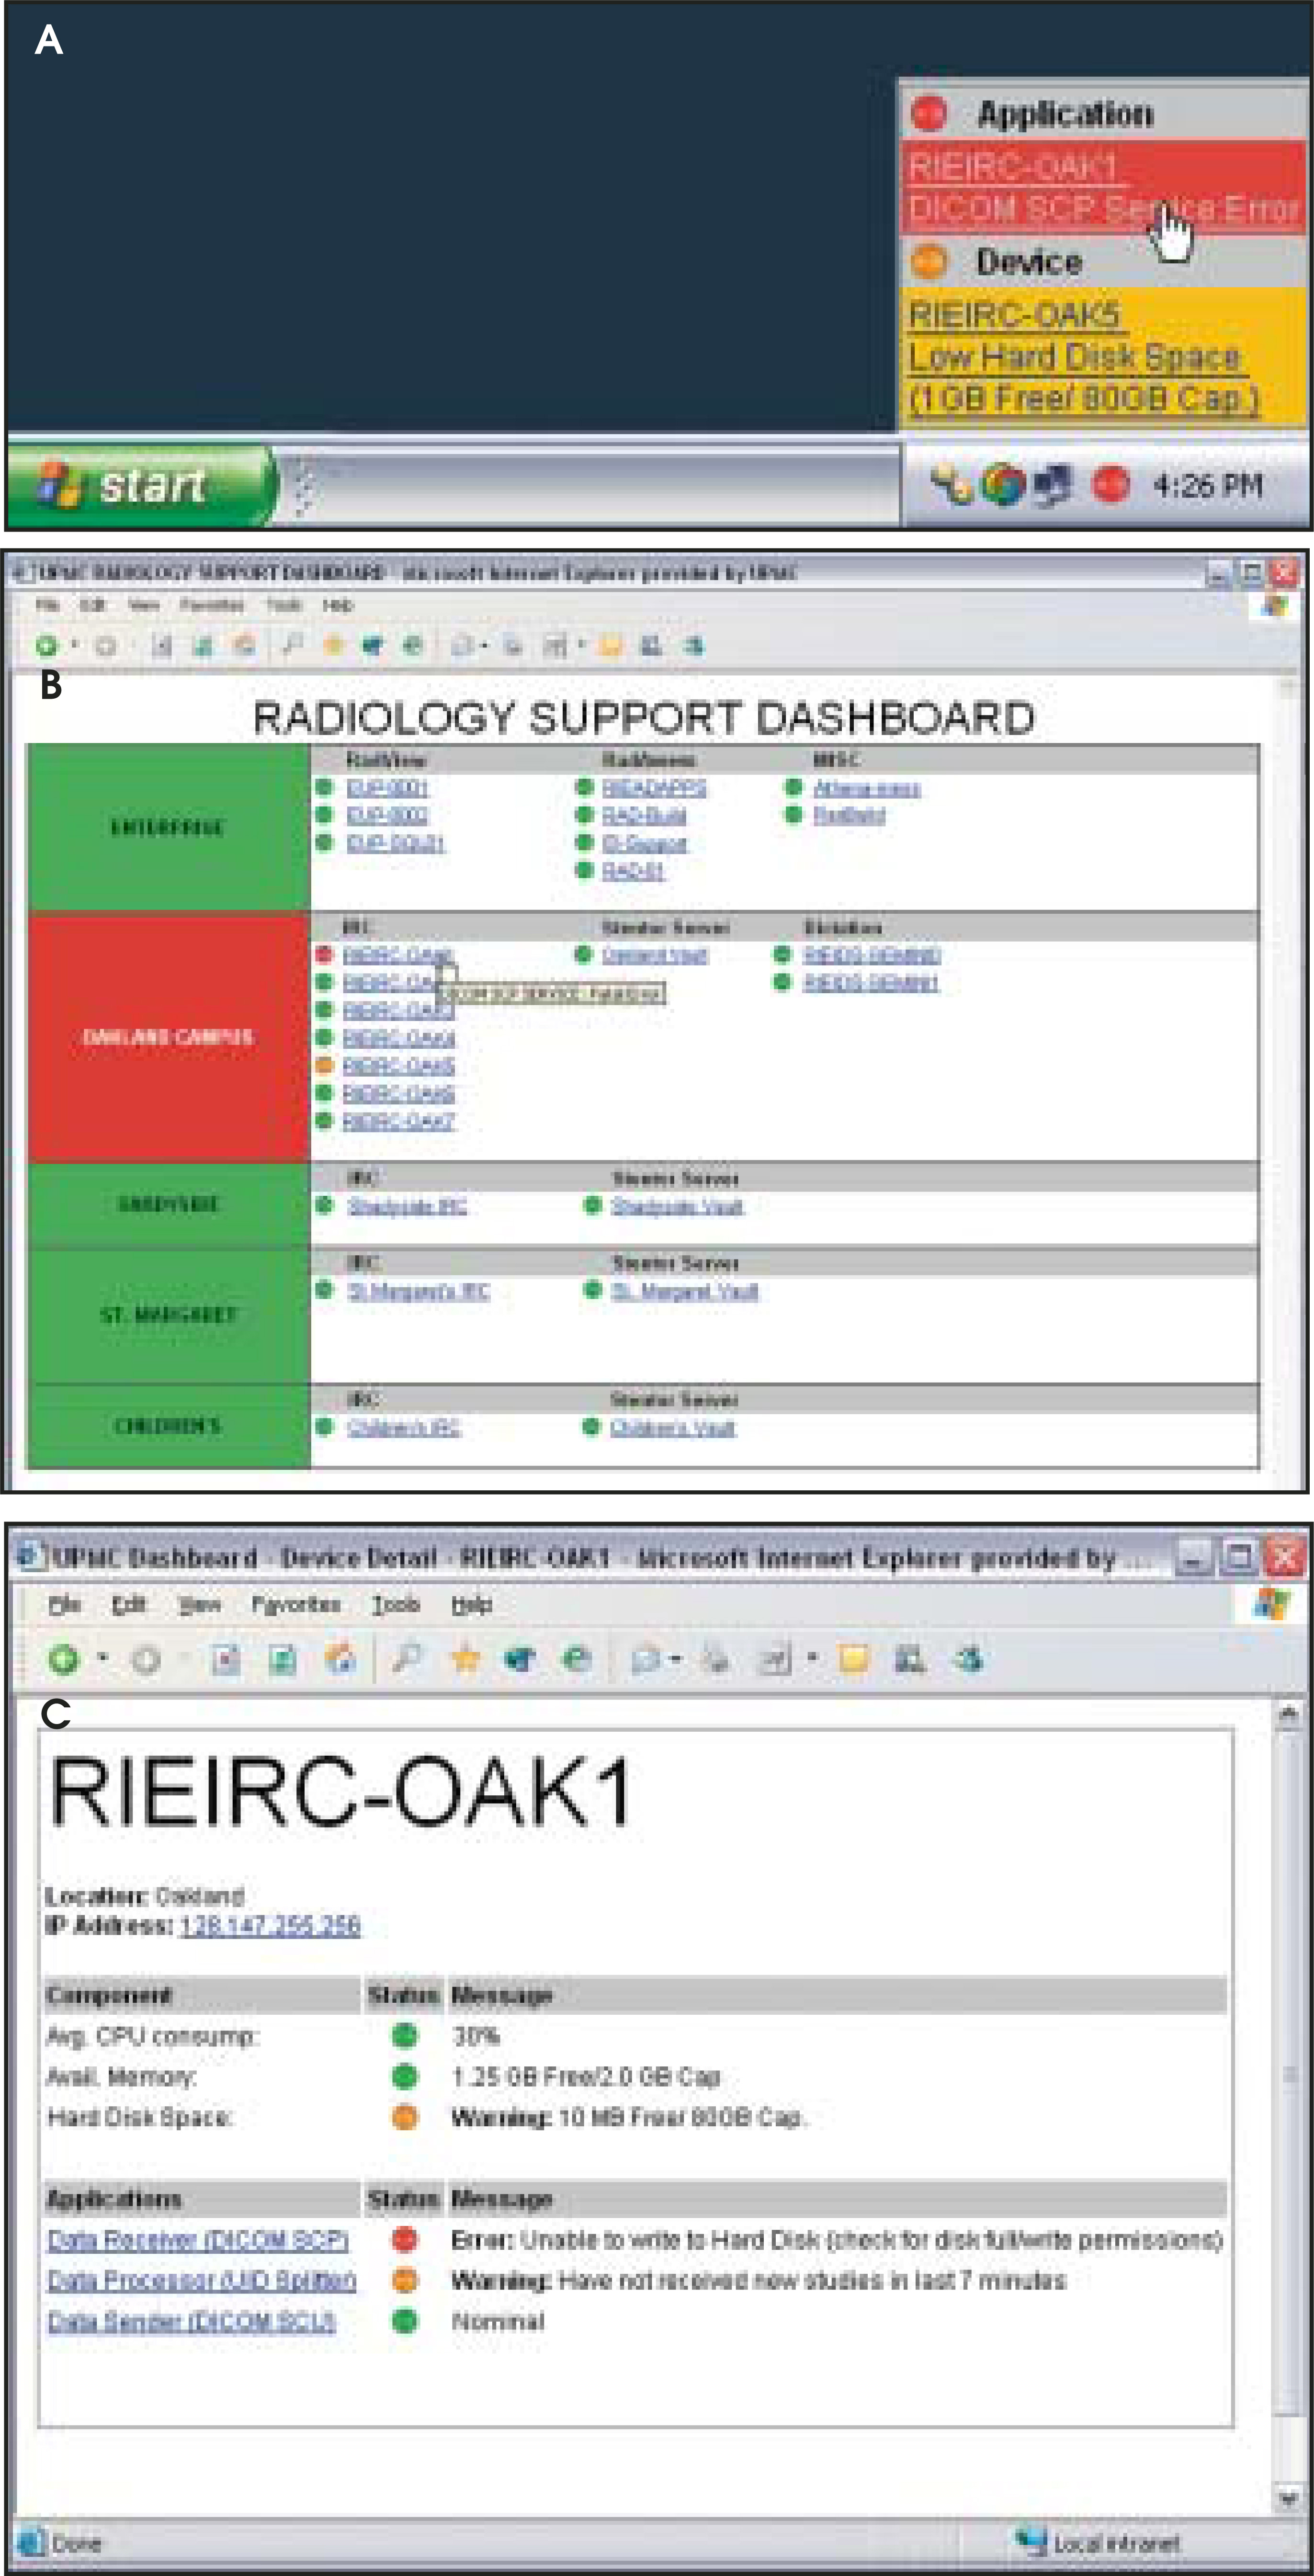Open Data Sender (DICOM SCU) link
The width and height of the screenshot is (1314, 2576).
pos(191,2321)
